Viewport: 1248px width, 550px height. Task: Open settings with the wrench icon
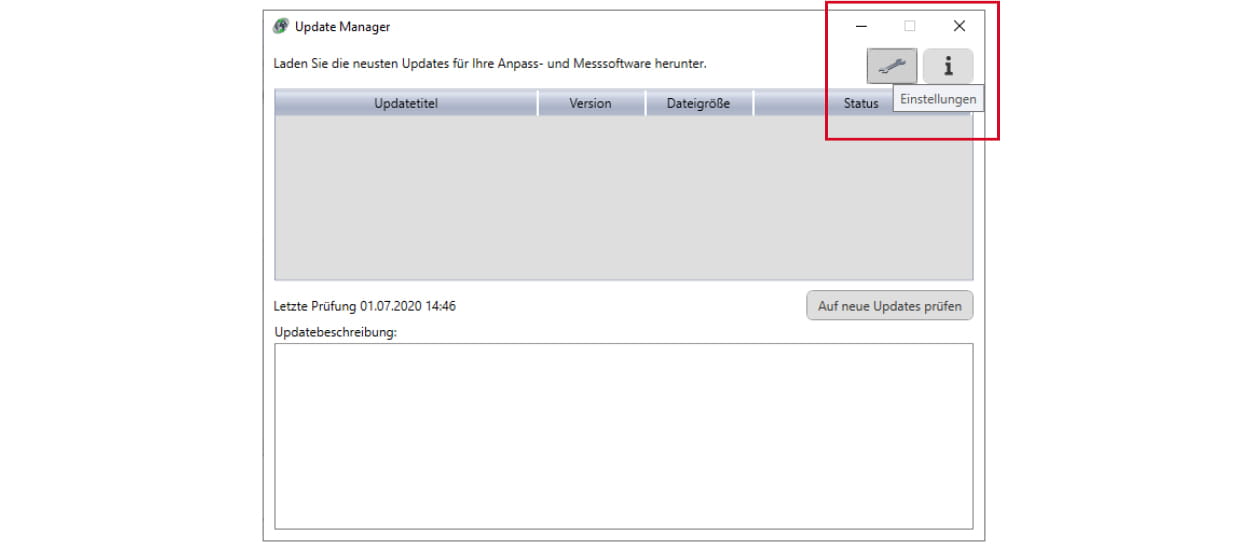click(891, 66)
